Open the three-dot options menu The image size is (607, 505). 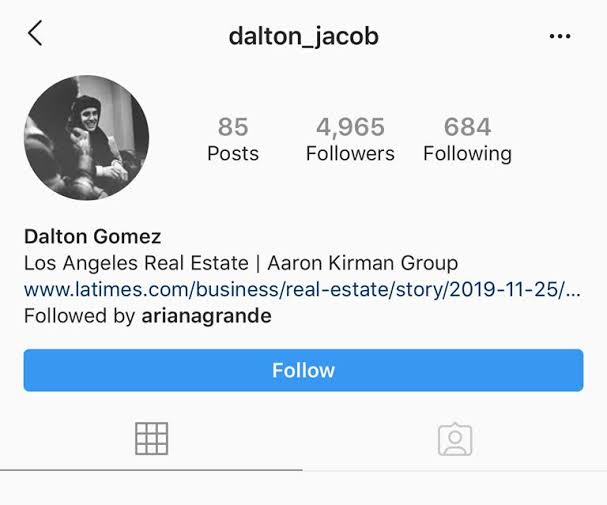pyautogui.click(x=560, y=36)
